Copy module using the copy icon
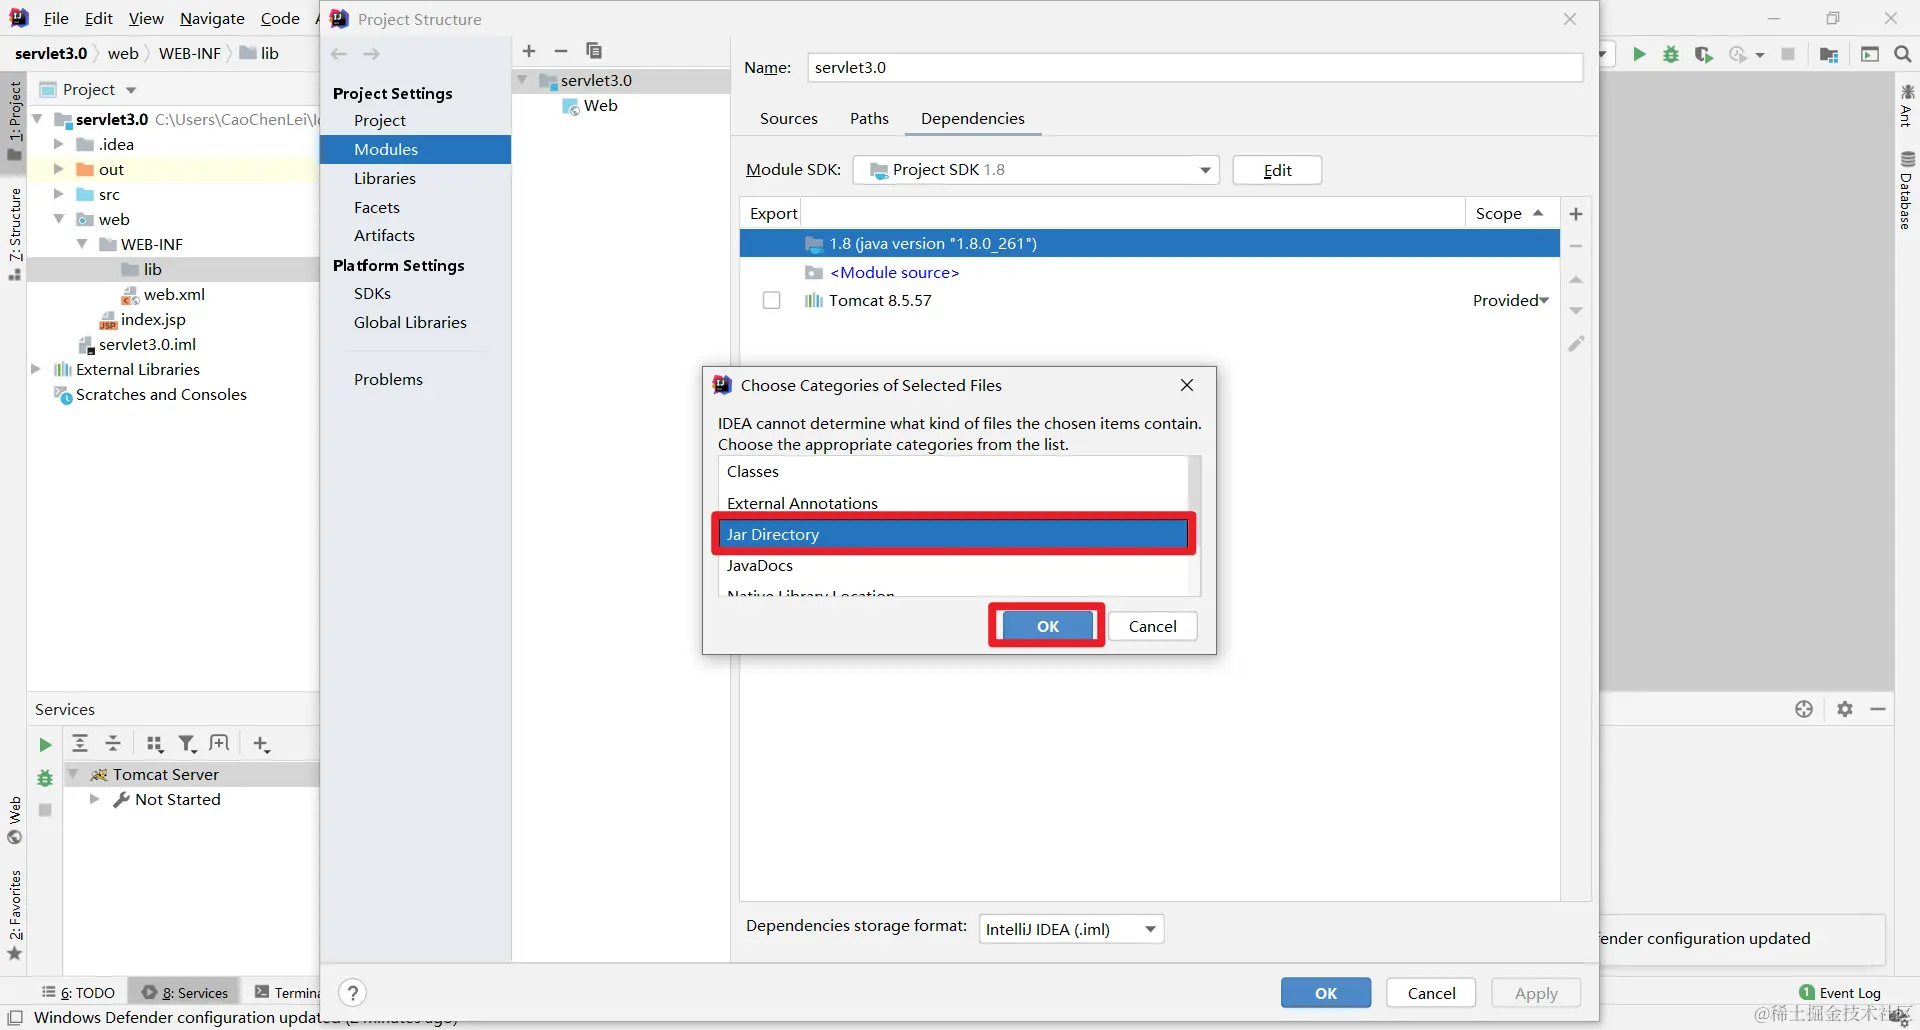1920x1030 pixels. 594,51
